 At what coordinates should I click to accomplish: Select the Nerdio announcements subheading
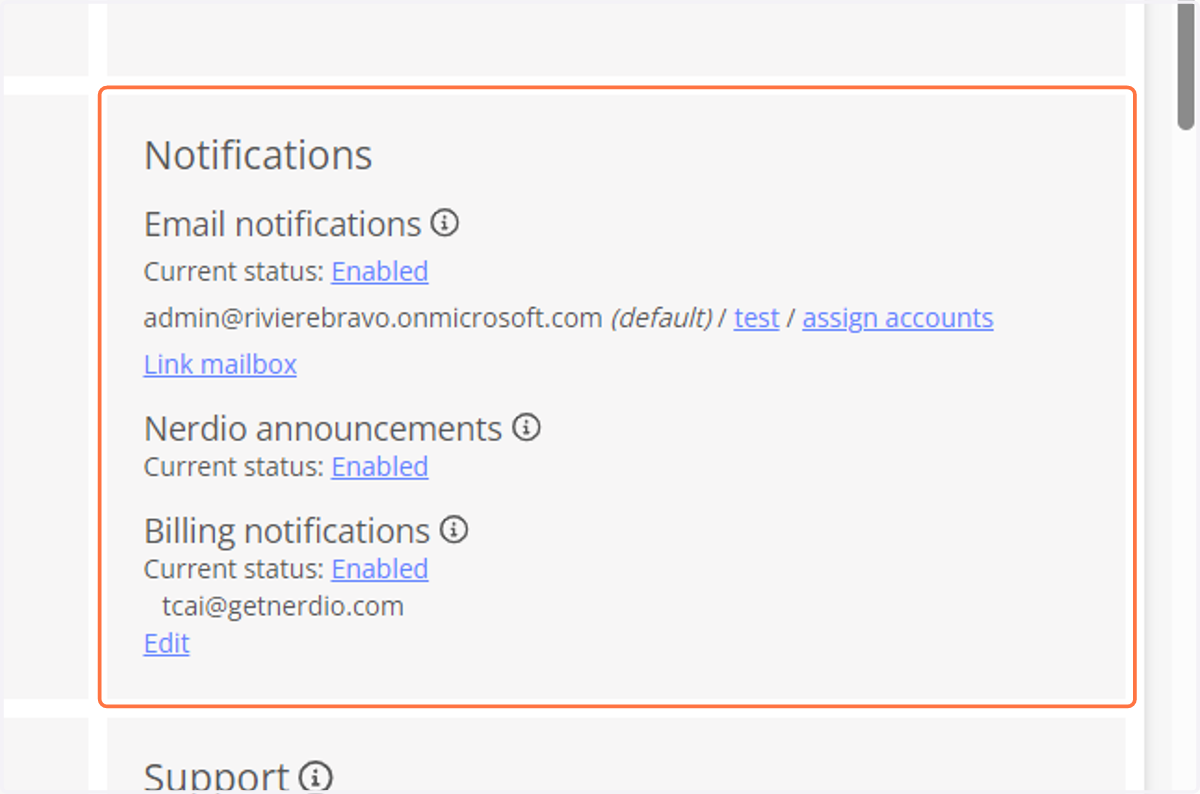(x=323, y=429)
